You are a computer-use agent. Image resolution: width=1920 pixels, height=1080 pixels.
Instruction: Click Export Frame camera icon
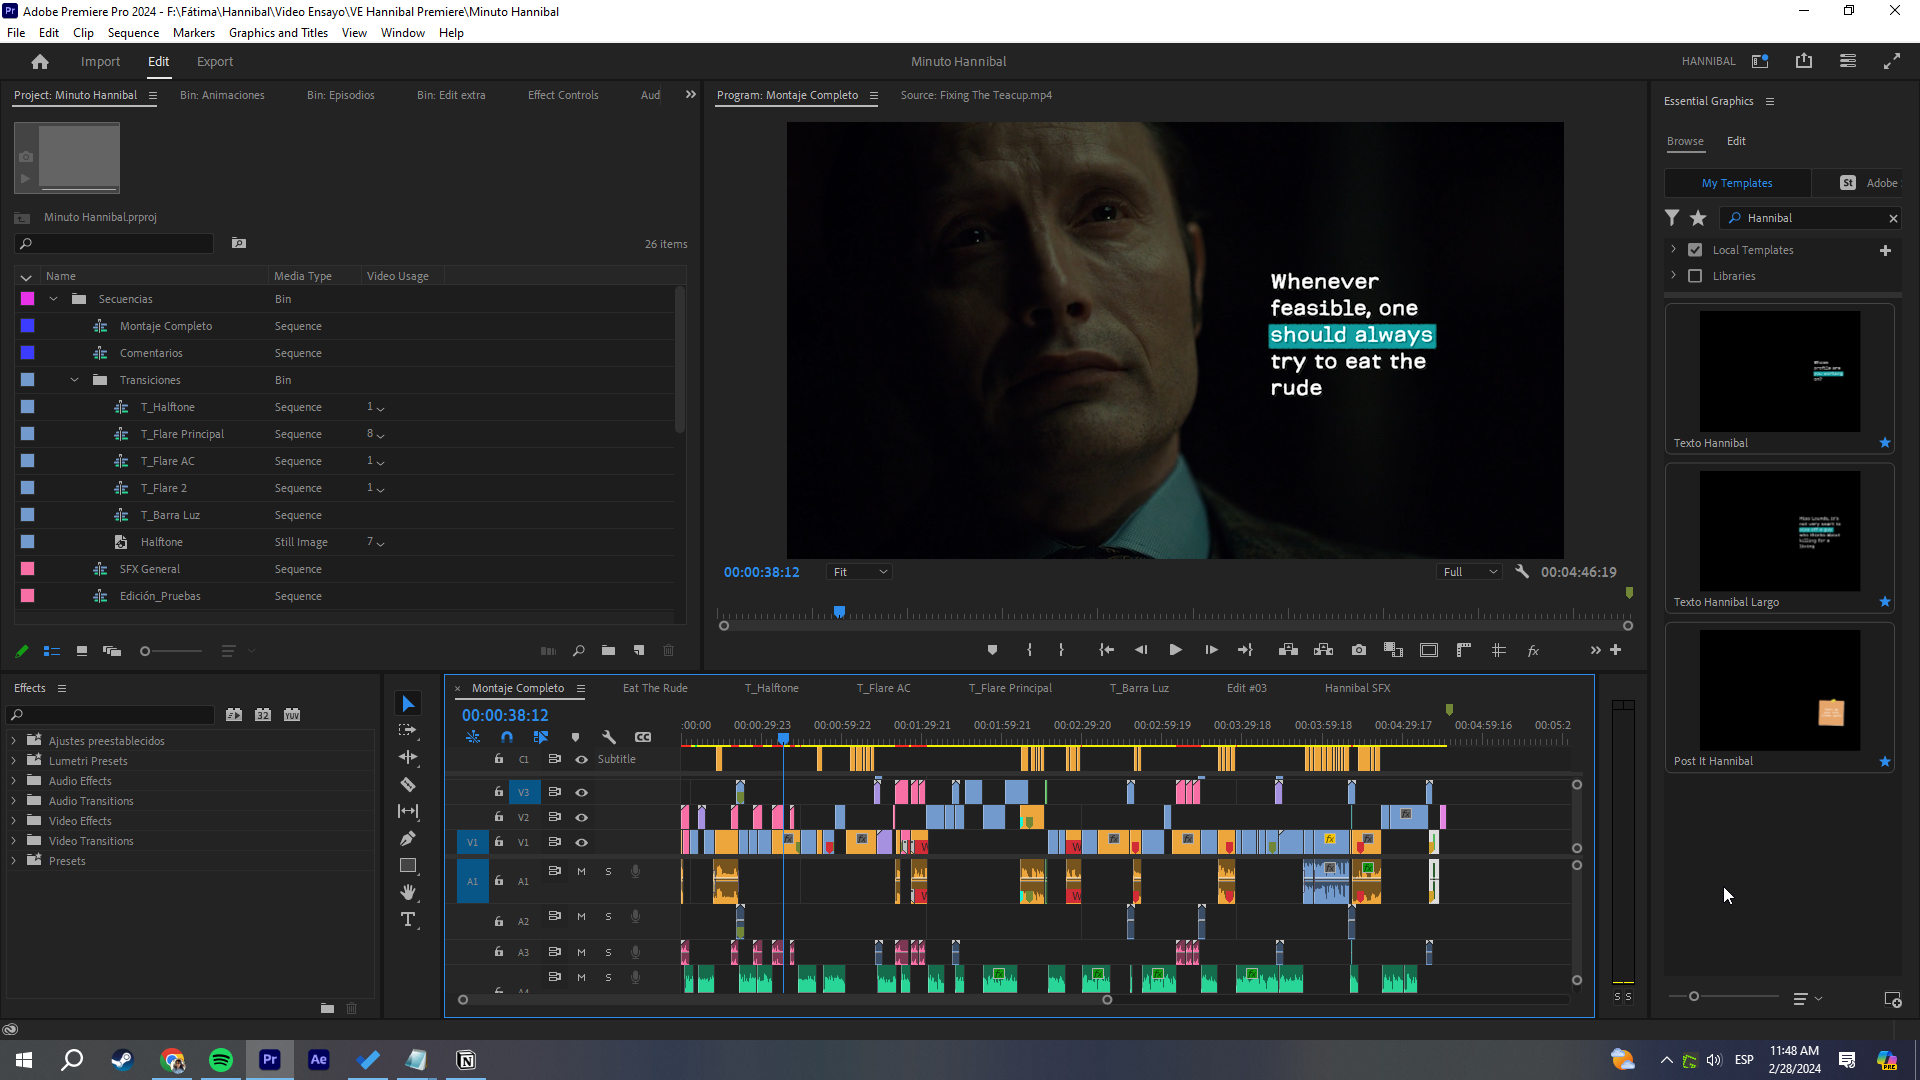[1359, 650]
